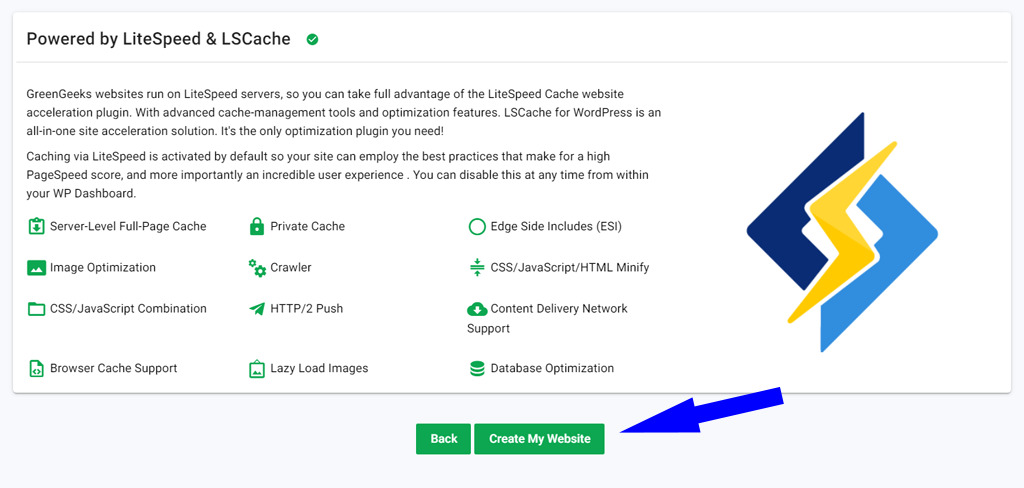The image size is (1024, 488).
Task: Click the Powered by LiteSpeed & LSCache heading
Action: [159, 39]
